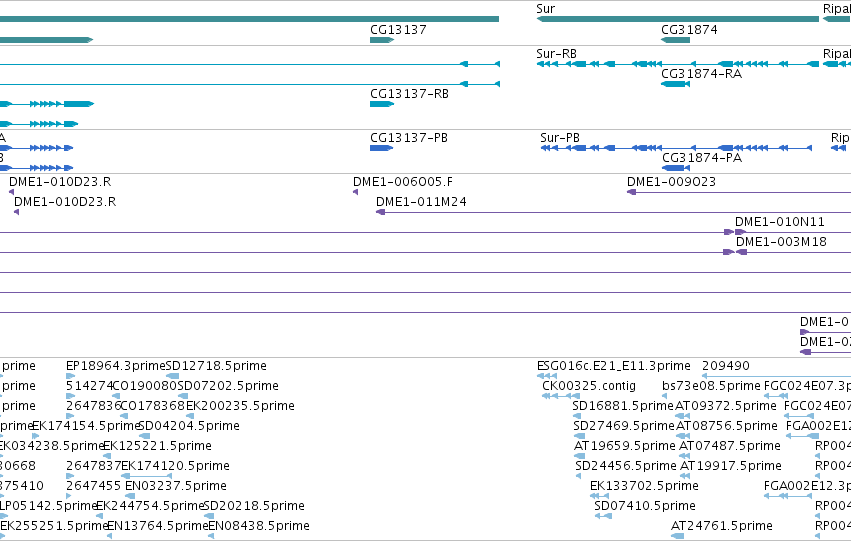Open the EN08438.5prime EST label
Screen dimensions: 851x541
pyautogui.click(x=259, y=526)
